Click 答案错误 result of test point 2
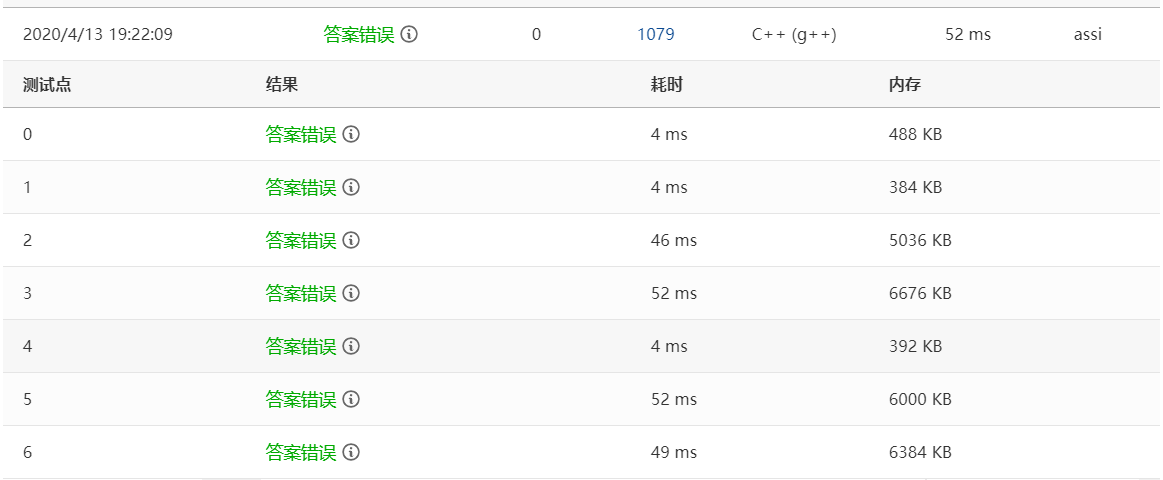The height and width of the screenshot is (480, 1163). 301,240
